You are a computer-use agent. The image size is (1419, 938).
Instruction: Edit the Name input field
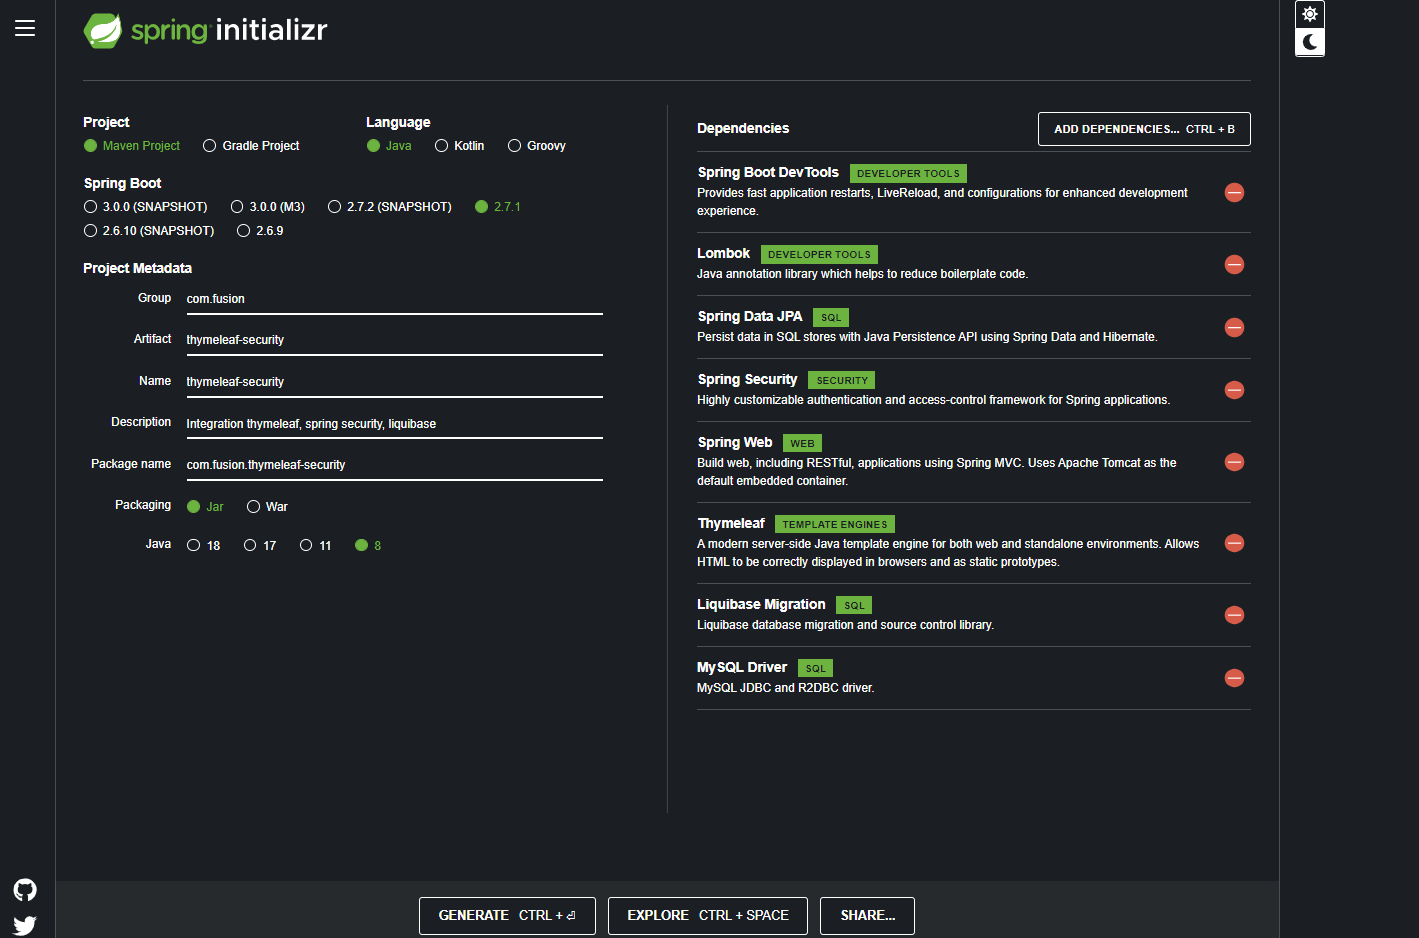coord(394,382)
